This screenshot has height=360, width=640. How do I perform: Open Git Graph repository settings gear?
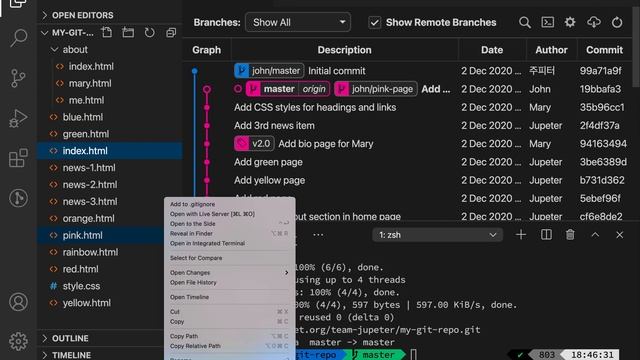pyautogui.click(x=570, y=22)
